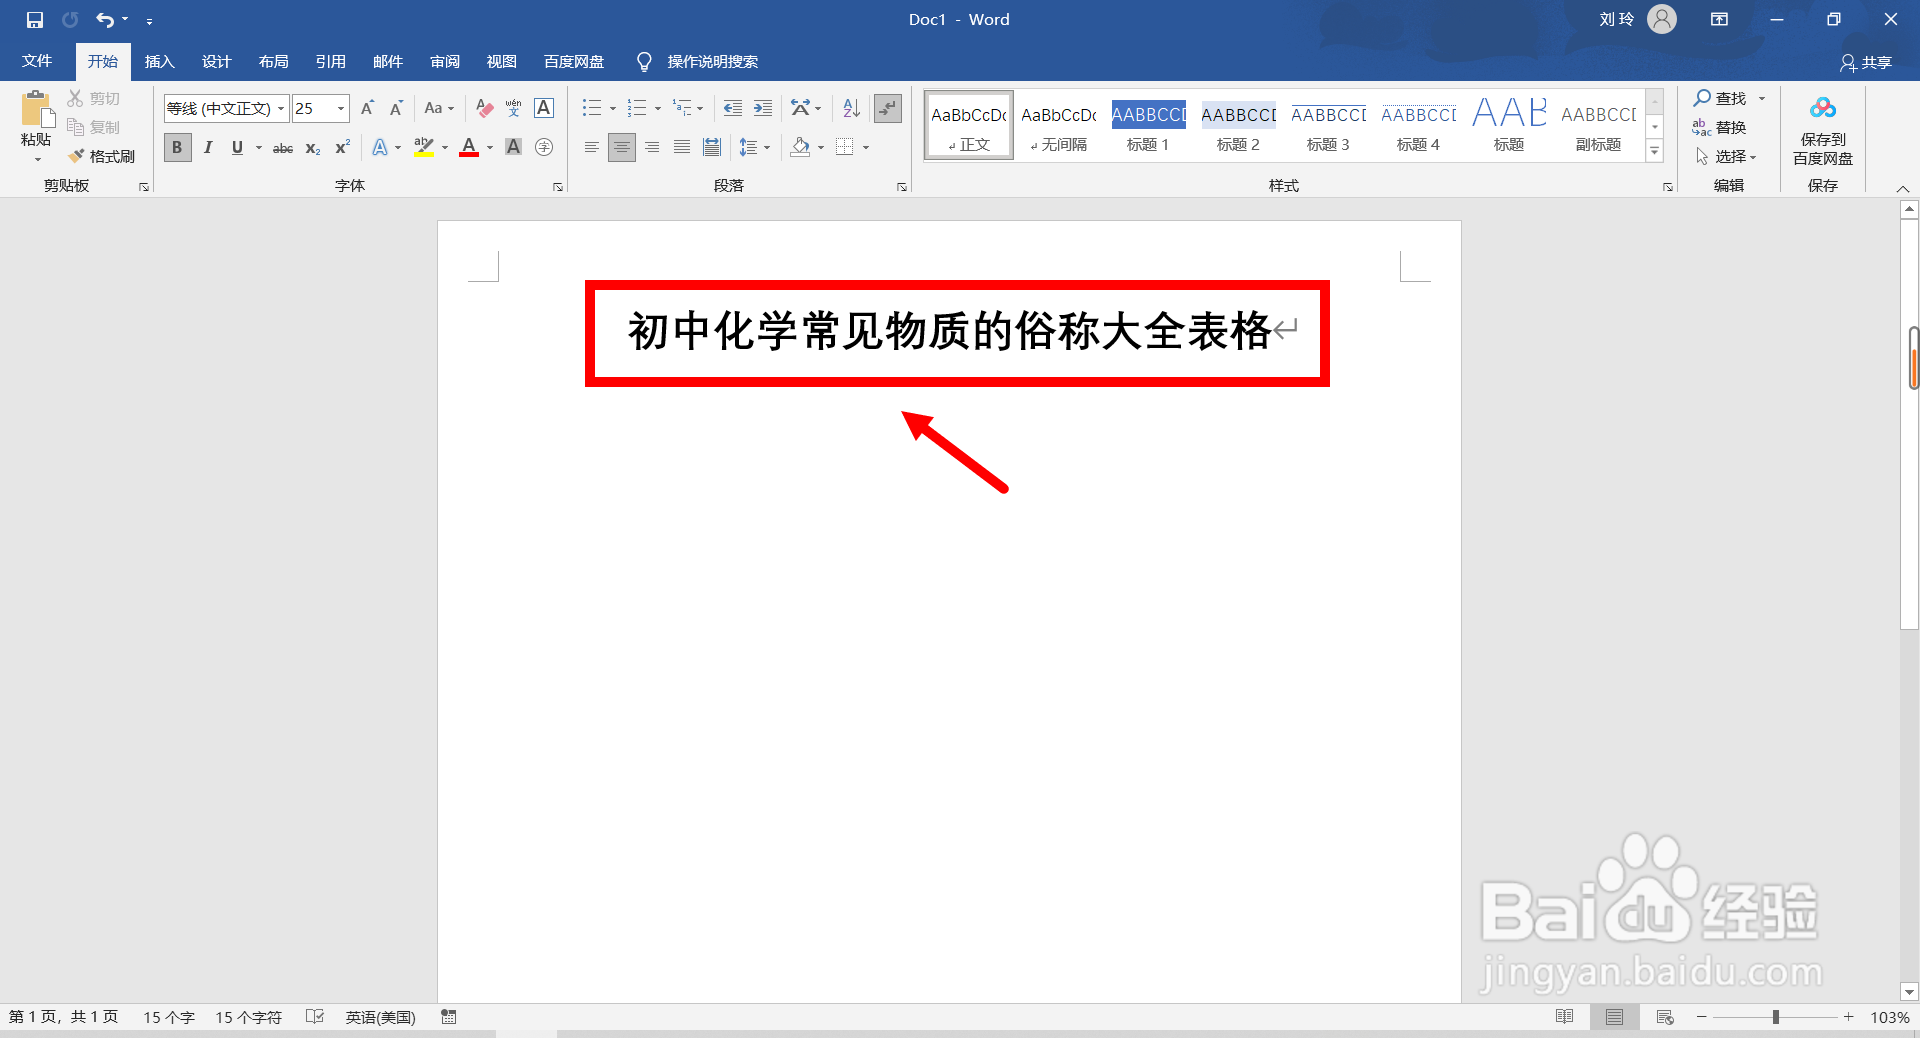Apply strikethrough to the title text

click(283, 147)
